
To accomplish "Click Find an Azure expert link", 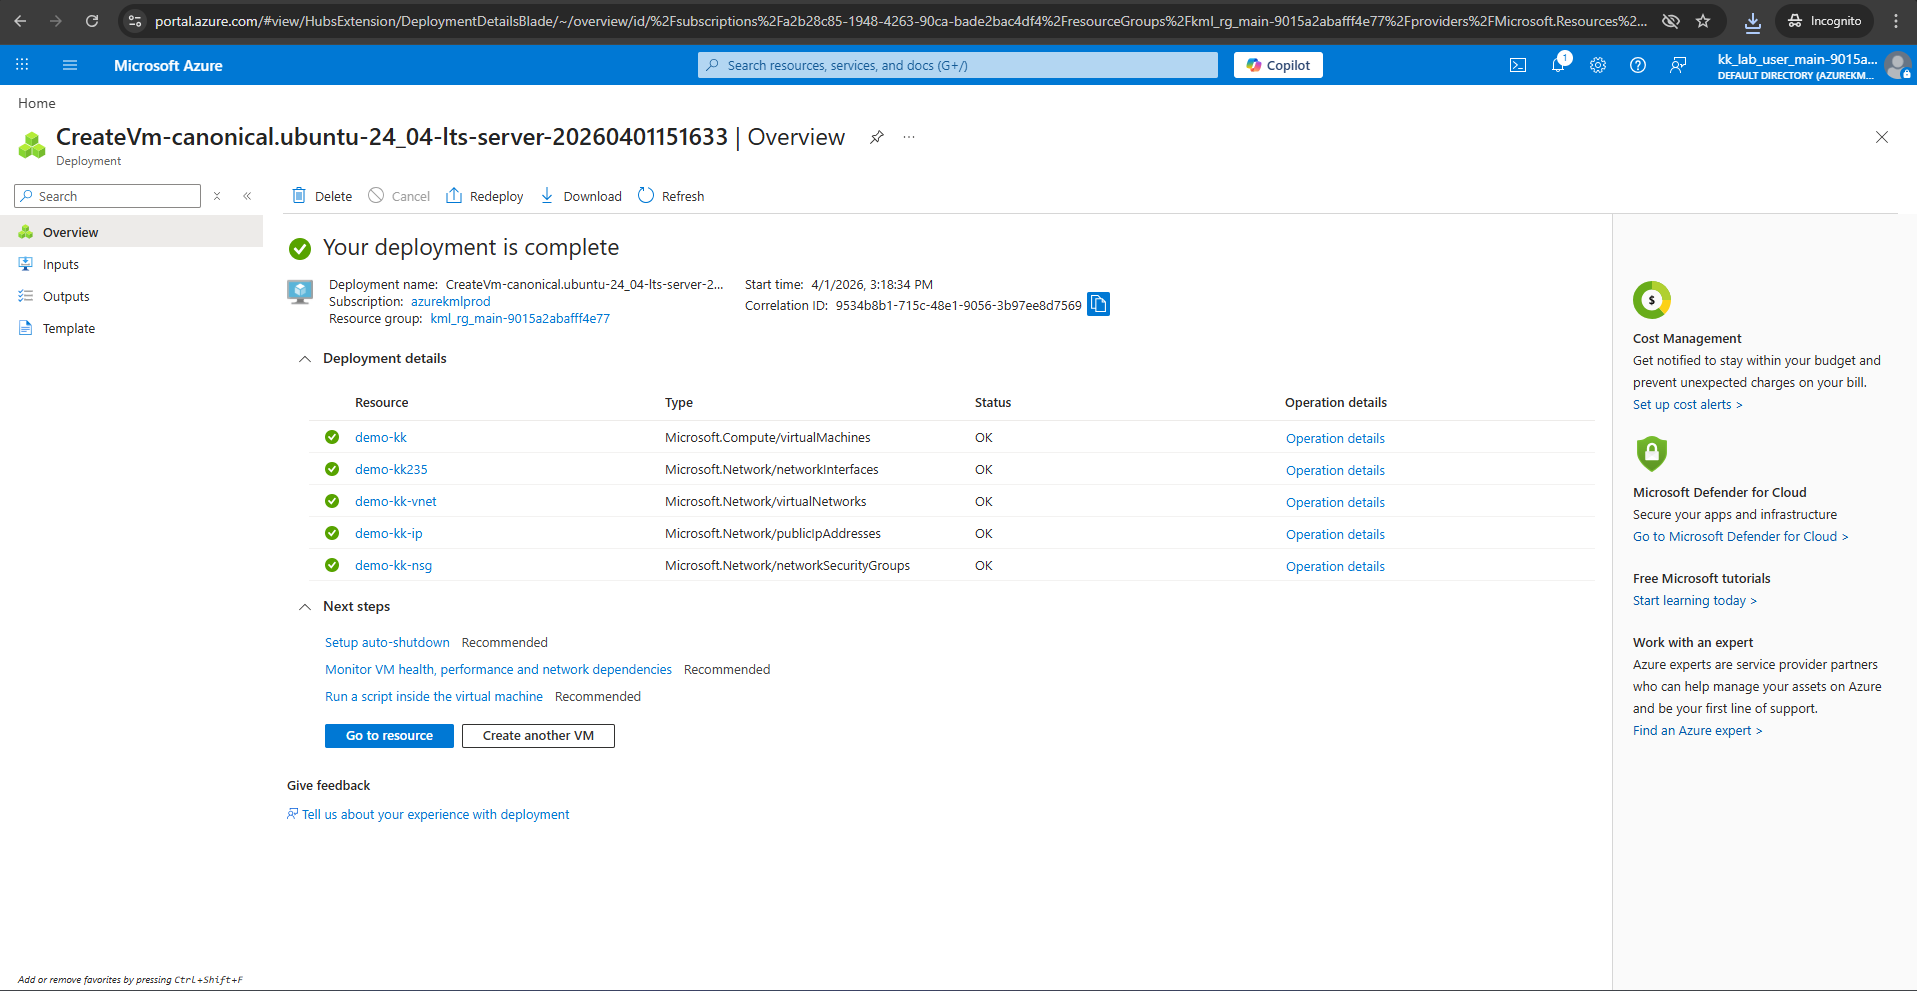I will 1697,731.
